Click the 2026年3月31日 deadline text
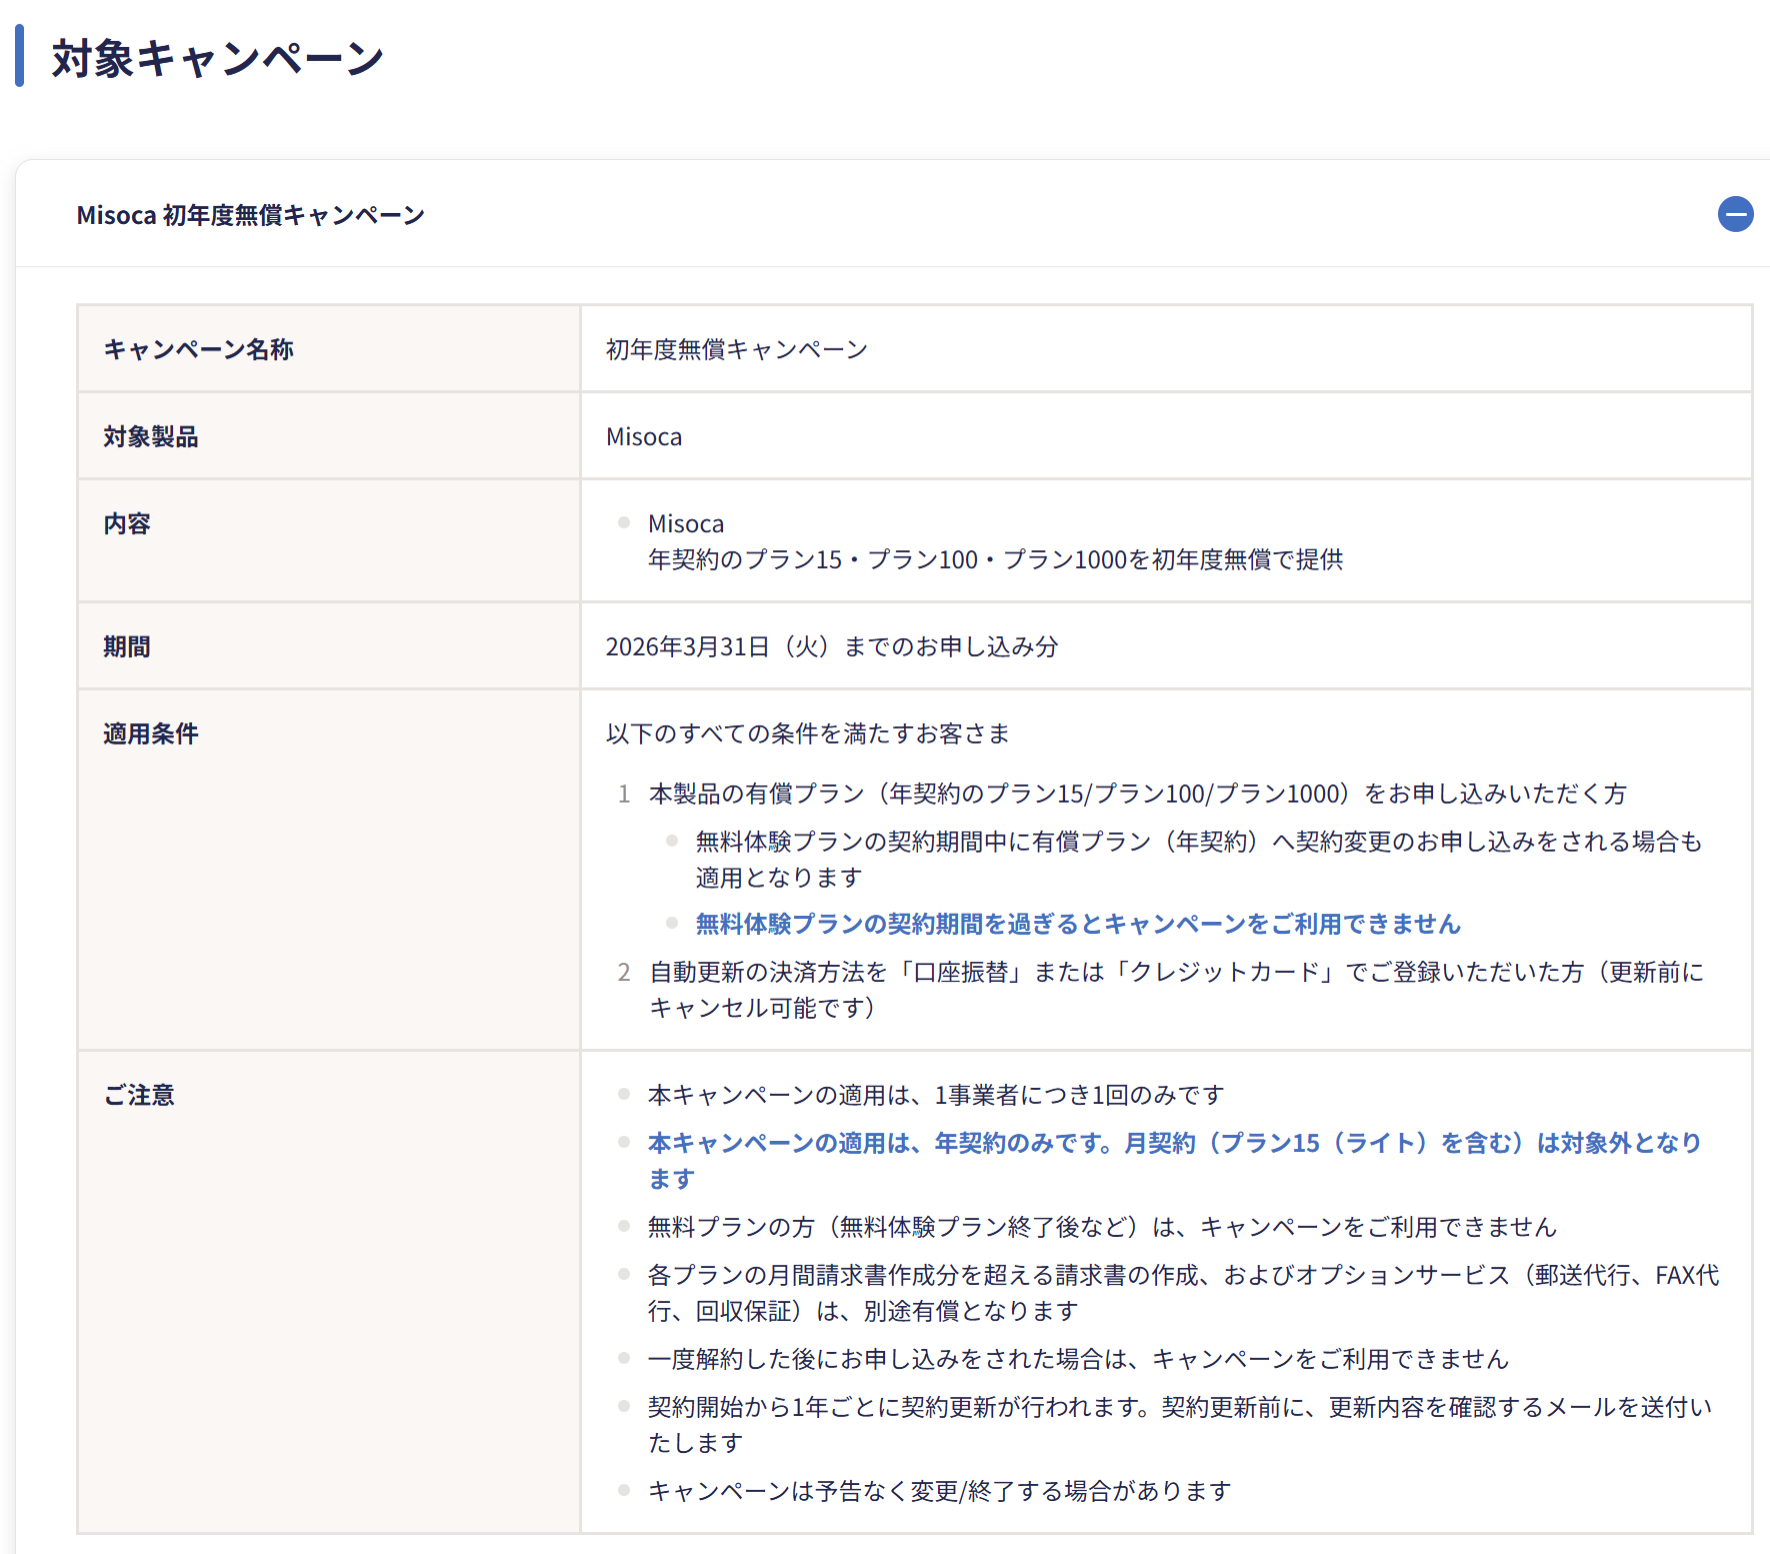The height and width of the screenshot is (1554, 1770). coord(831,647)
